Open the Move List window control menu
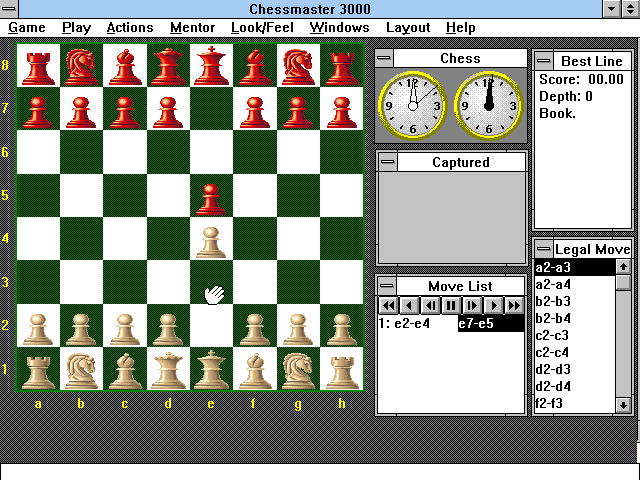 coord(387,286)
